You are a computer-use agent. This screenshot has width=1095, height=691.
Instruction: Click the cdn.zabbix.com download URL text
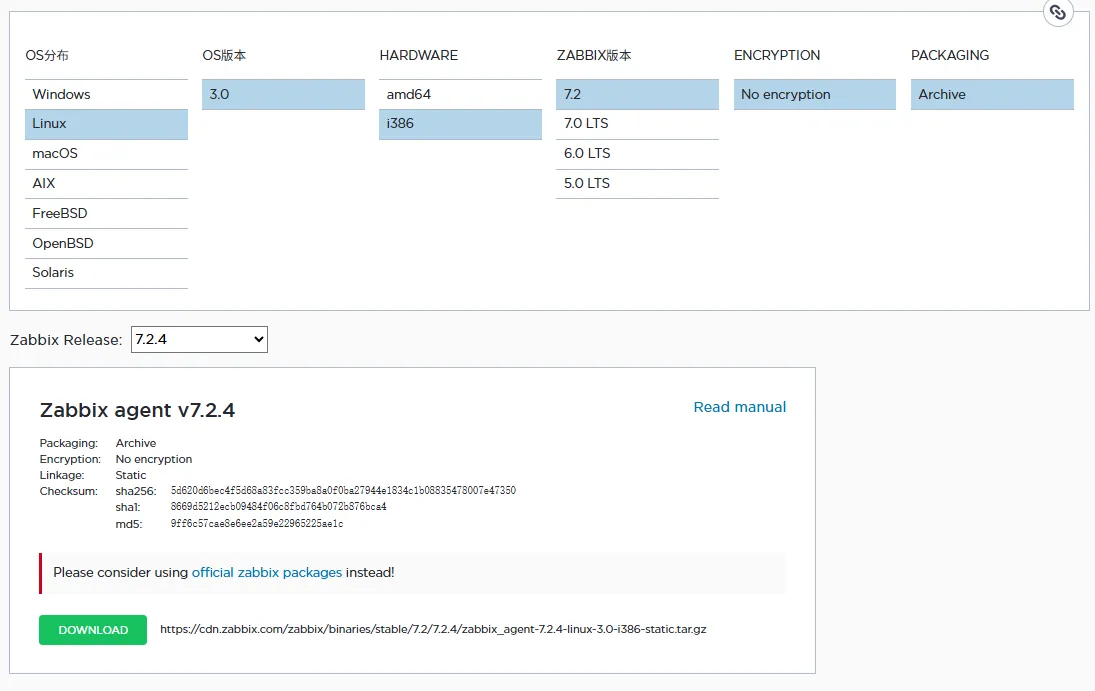point(433,629)
